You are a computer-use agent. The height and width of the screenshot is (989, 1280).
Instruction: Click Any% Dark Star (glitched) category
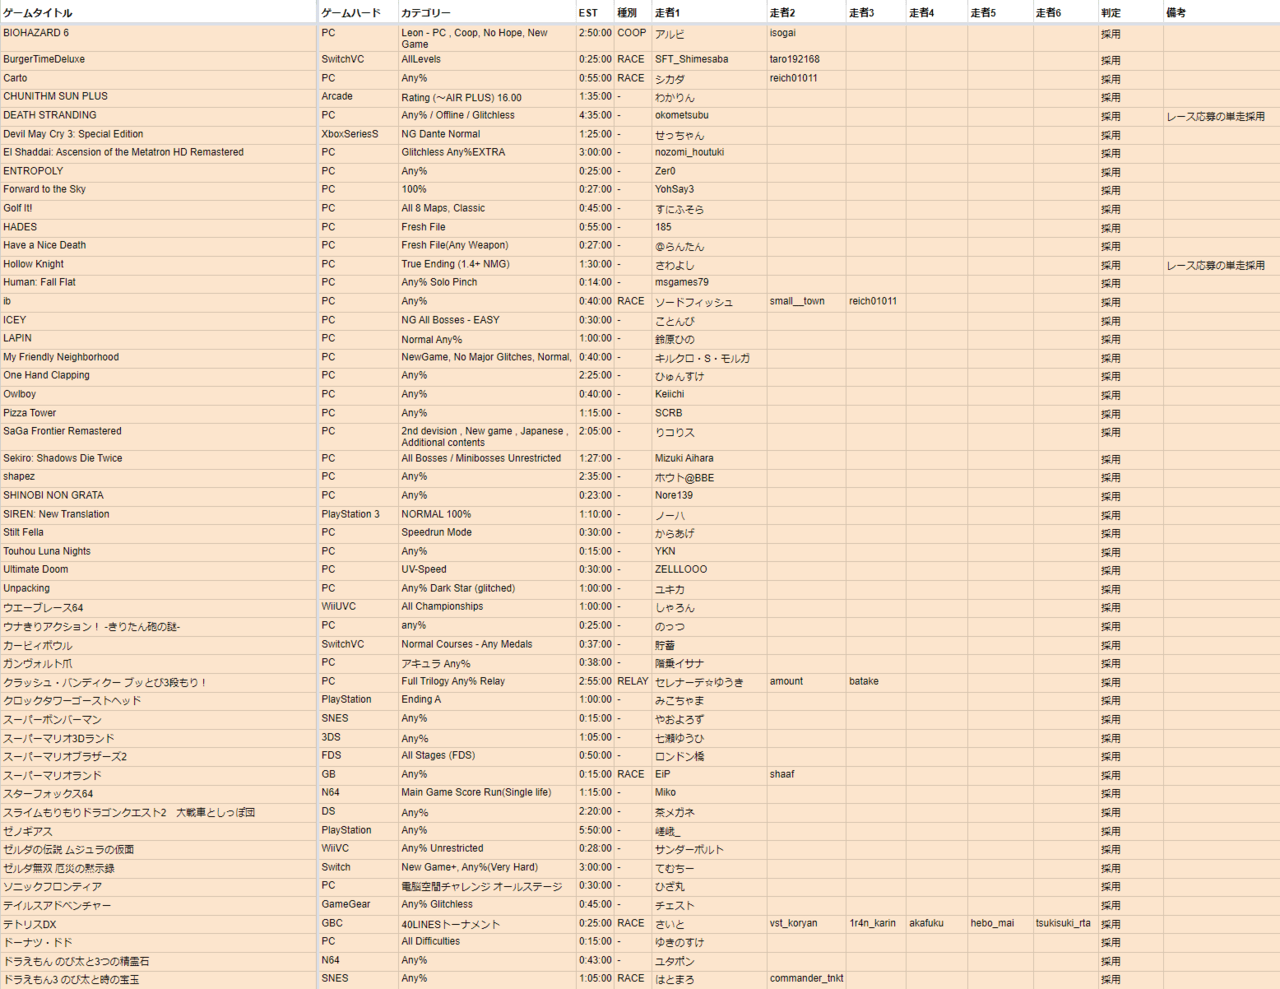click(487, 589)
